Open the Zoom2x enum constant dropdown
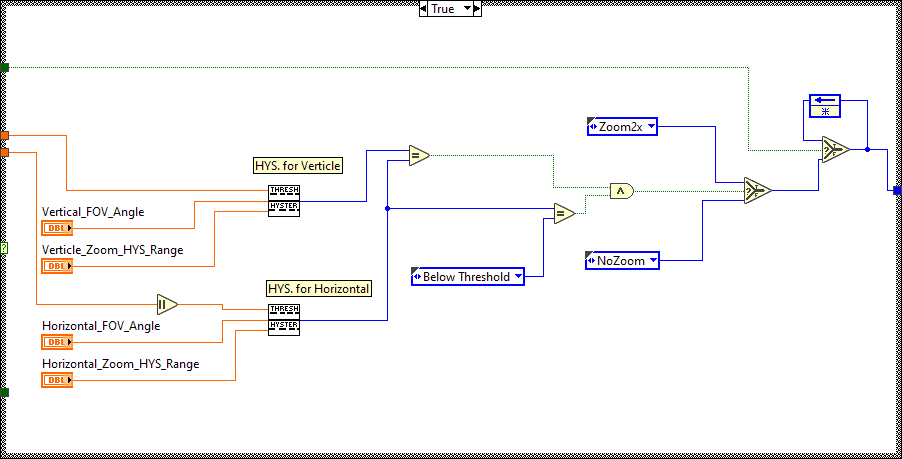This screenshot has width=902, height=459. (x=652, y=126)
